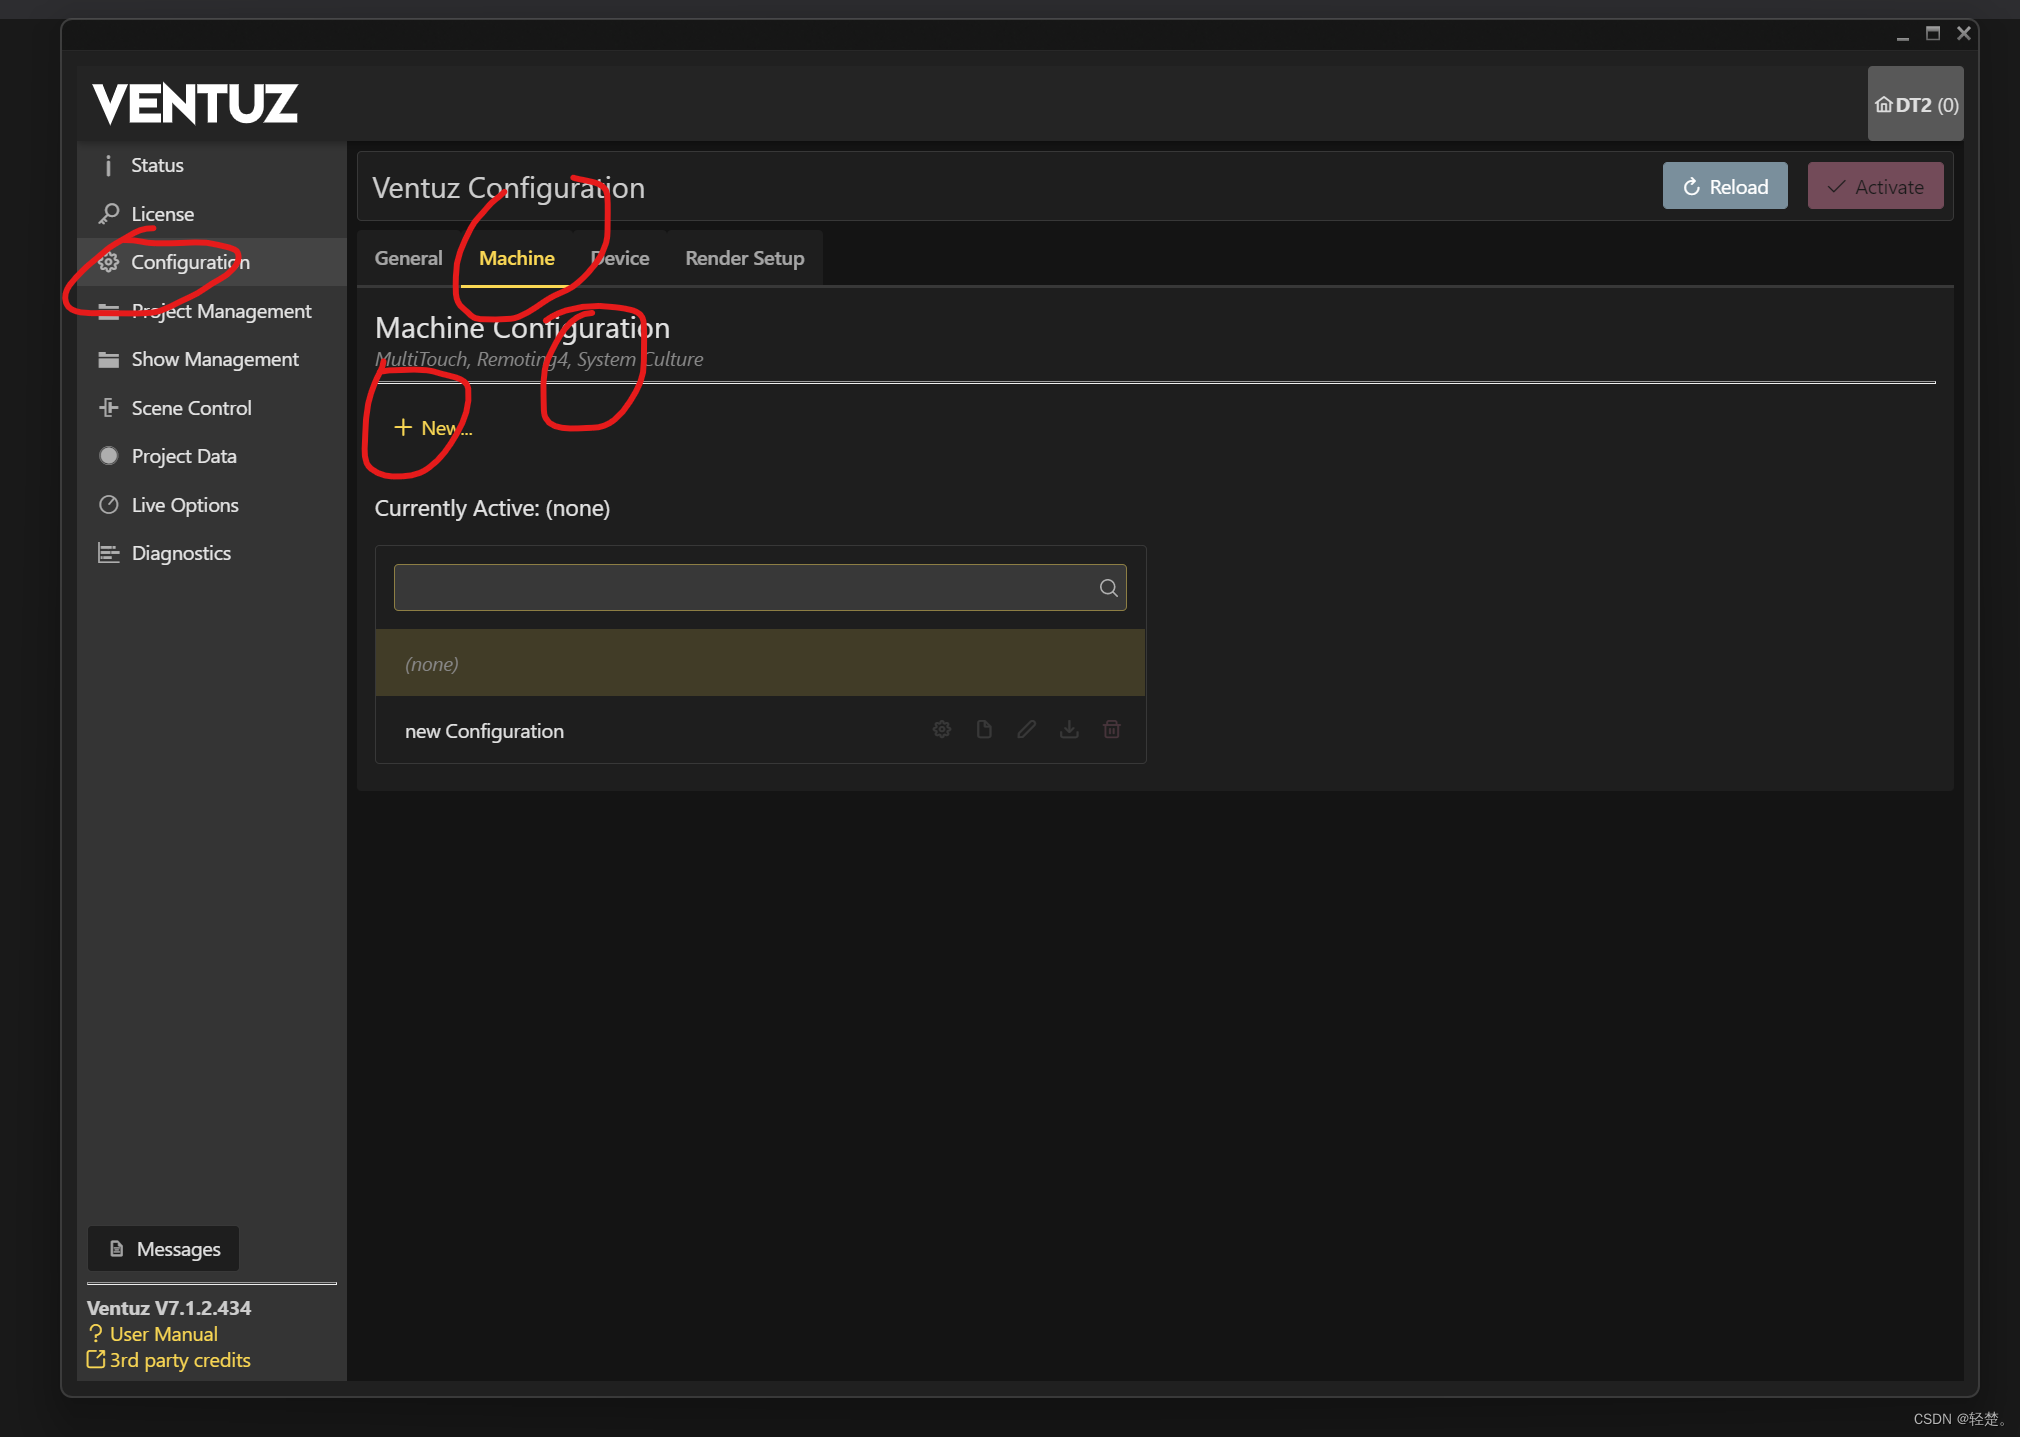Switch to the Render Setup tab
This screenshot has width=2020, height=1437.
744,258
